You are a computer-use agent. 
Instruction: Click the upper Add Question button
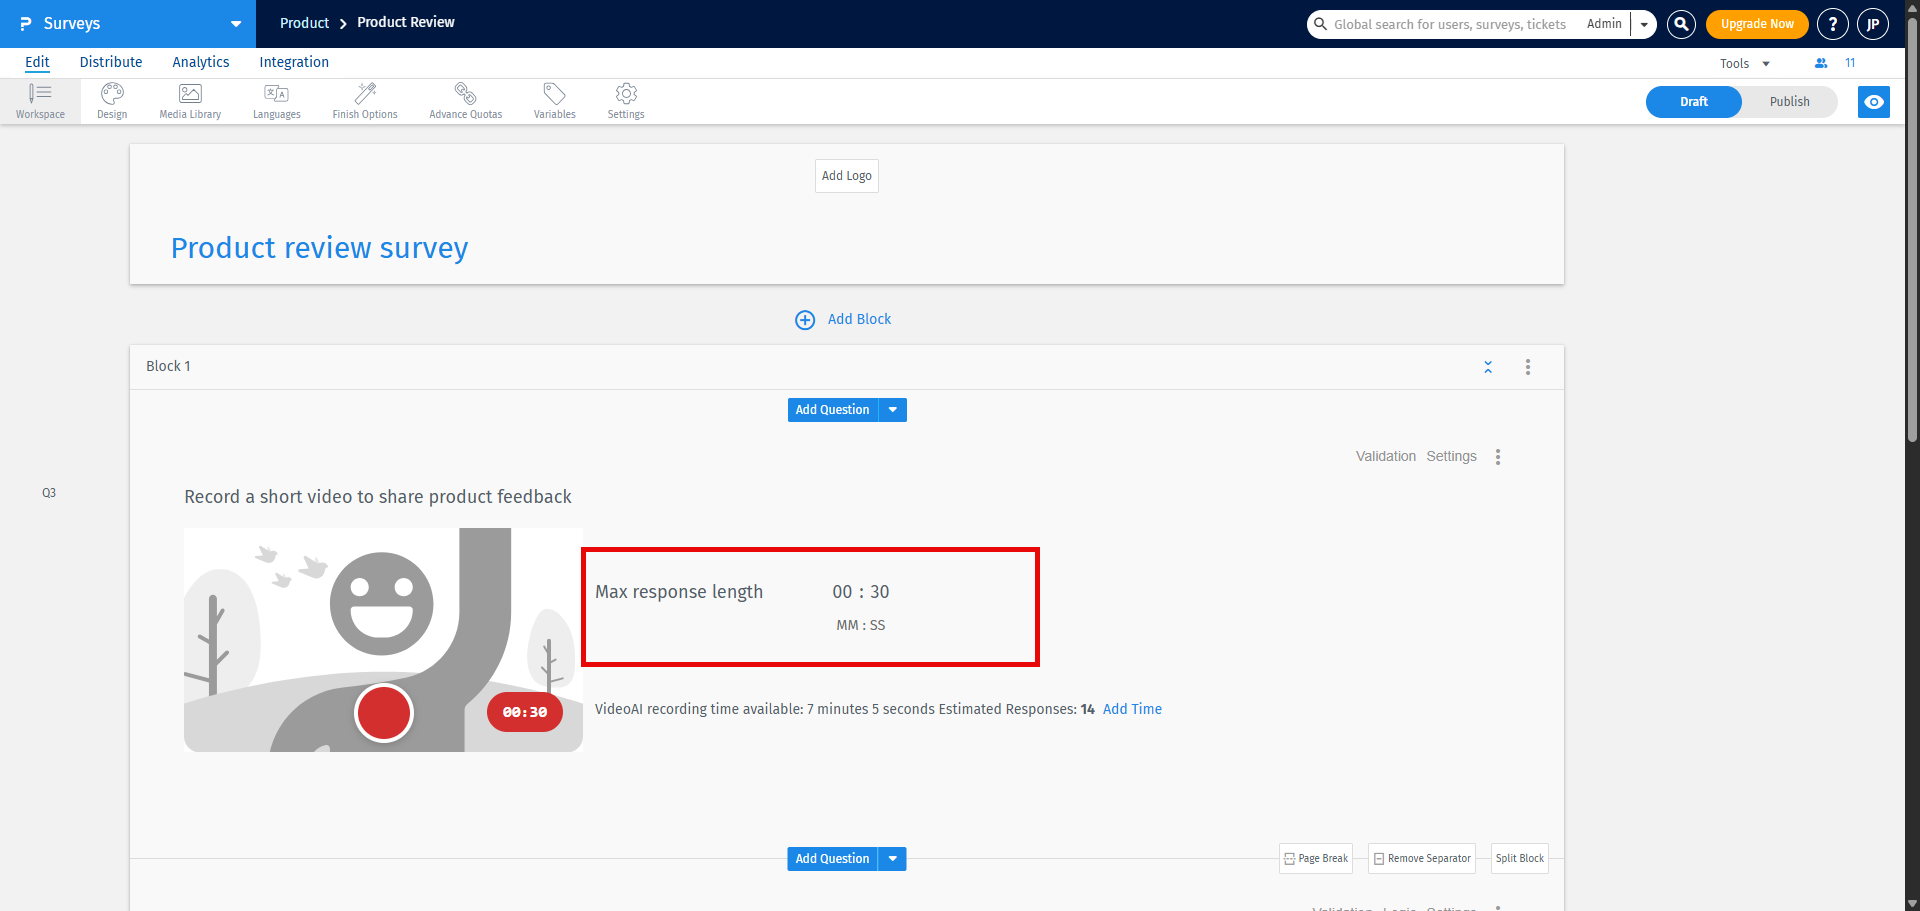click(833, 410)
